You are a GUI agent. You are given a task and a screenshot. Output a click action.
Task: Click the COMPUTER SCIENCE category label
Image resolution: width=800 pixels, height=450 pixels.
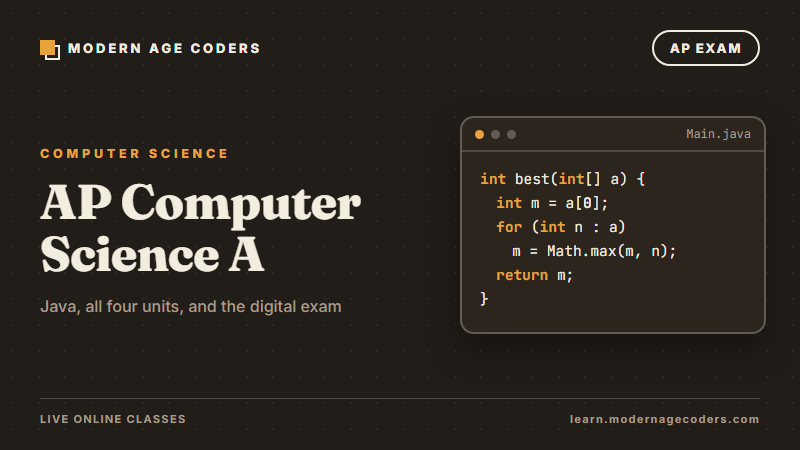coord(134,154)
